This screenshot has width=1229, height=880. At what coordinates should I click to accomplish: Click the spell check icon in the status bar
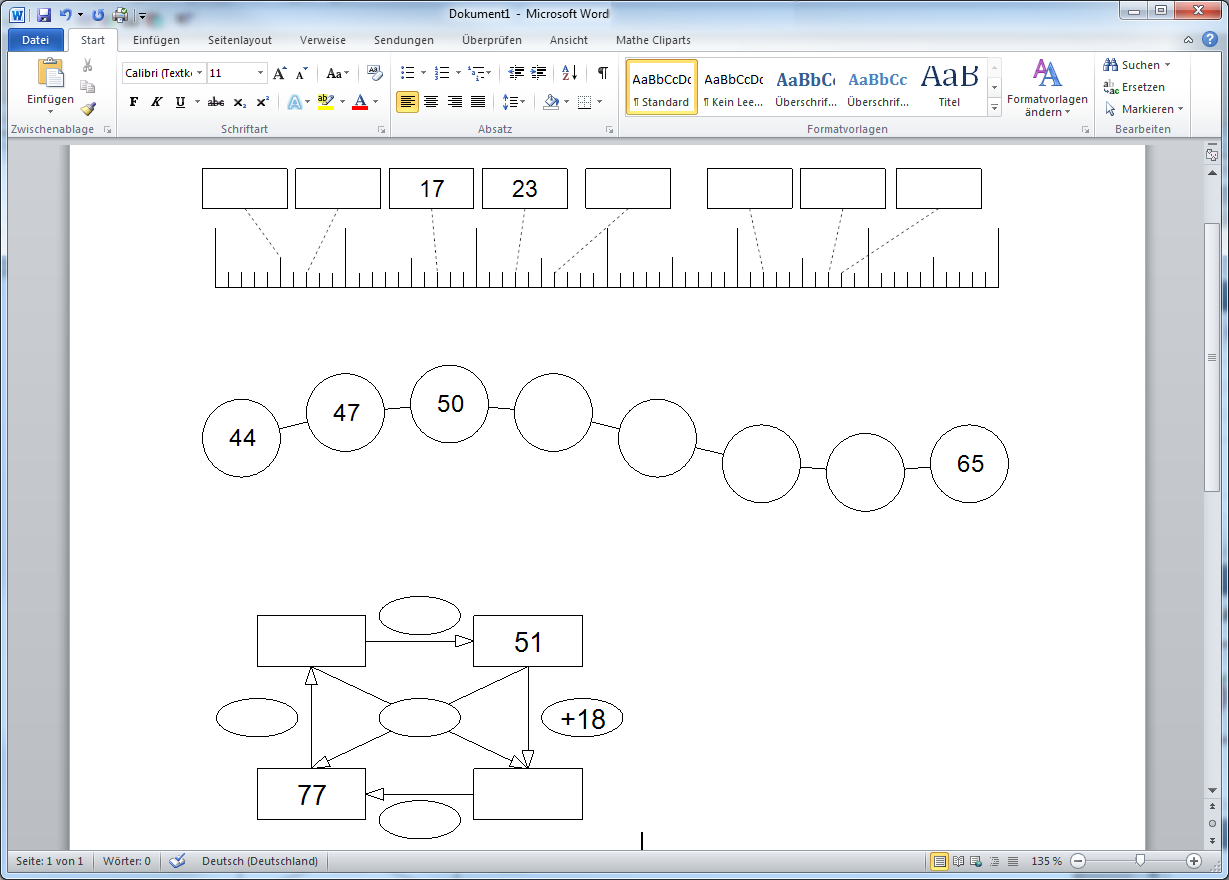(178, 861)
